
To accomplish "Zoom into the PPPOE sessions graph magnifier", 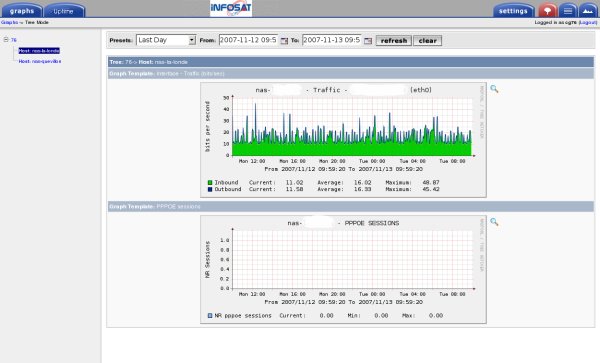I will [x=494, y=222].
